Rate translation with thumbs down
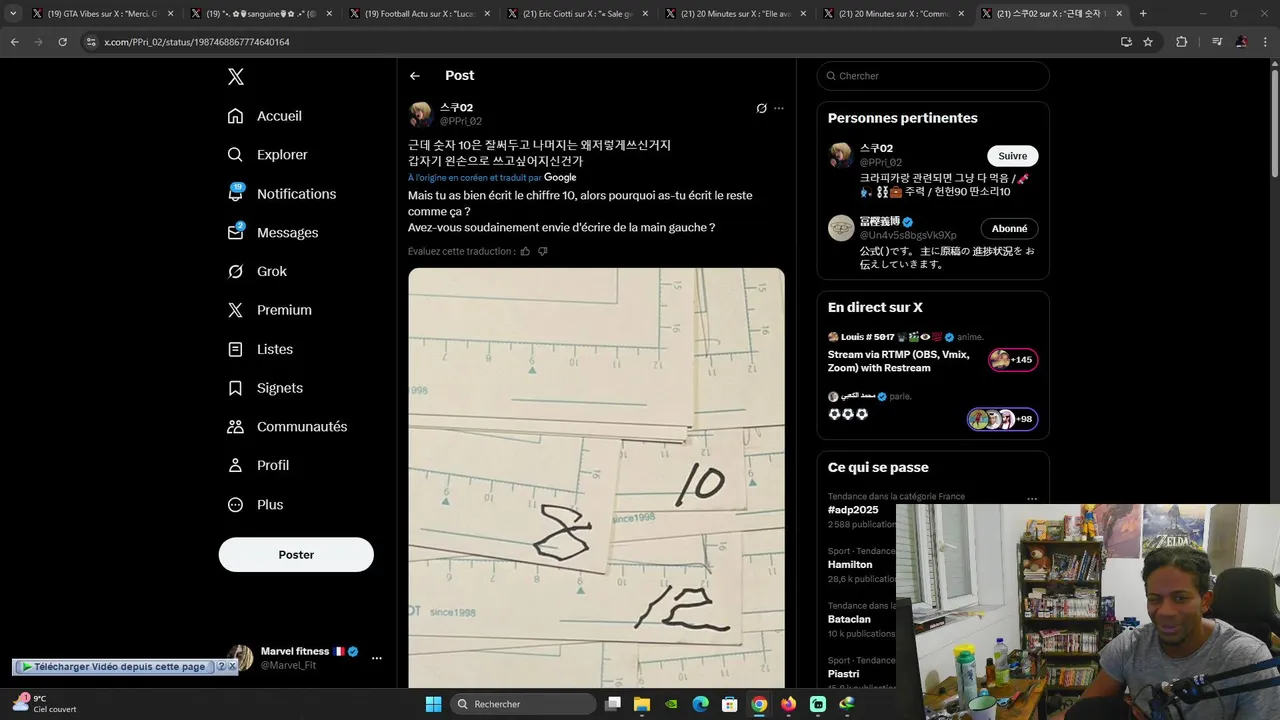1280x720 pixels. pos(543,252)
